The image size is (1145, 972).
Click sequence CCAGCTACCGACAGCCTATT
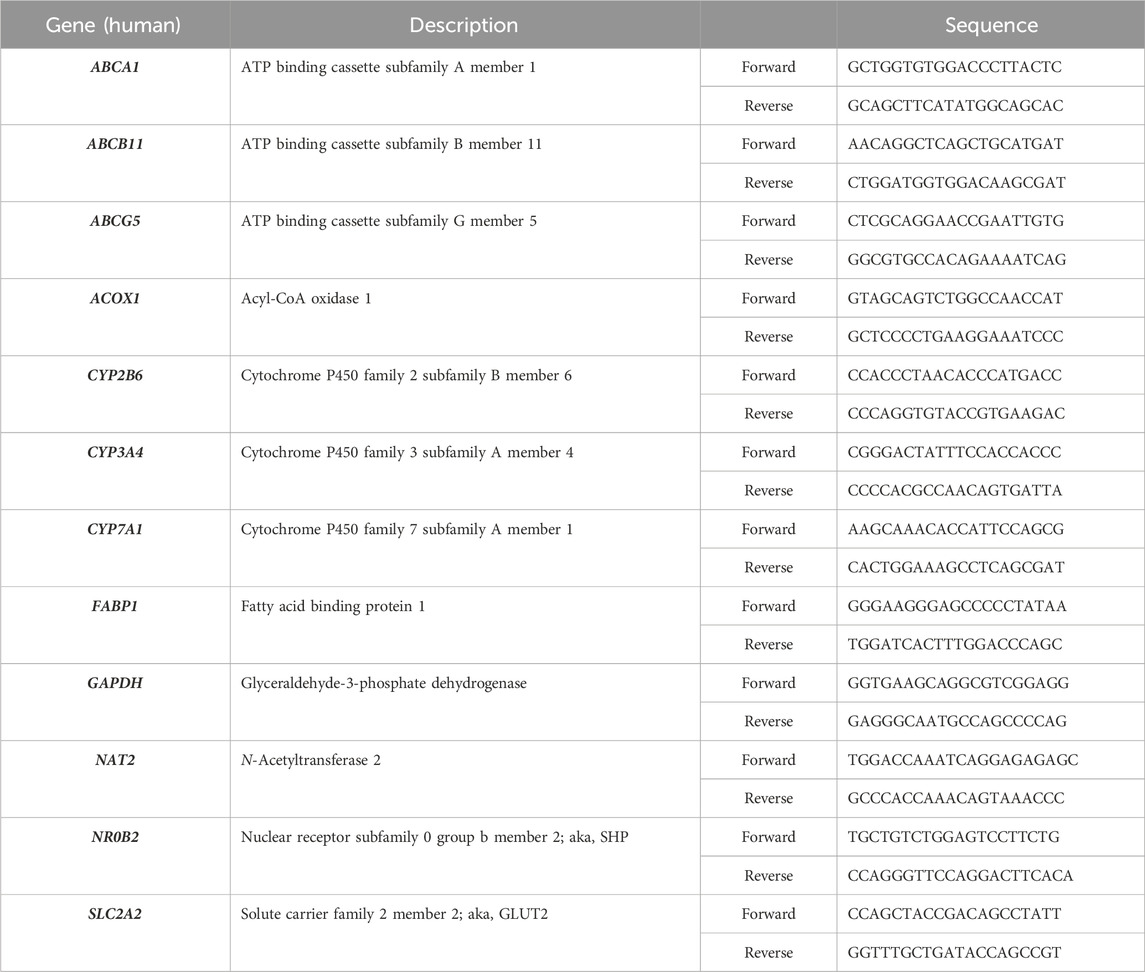[954, 914]
